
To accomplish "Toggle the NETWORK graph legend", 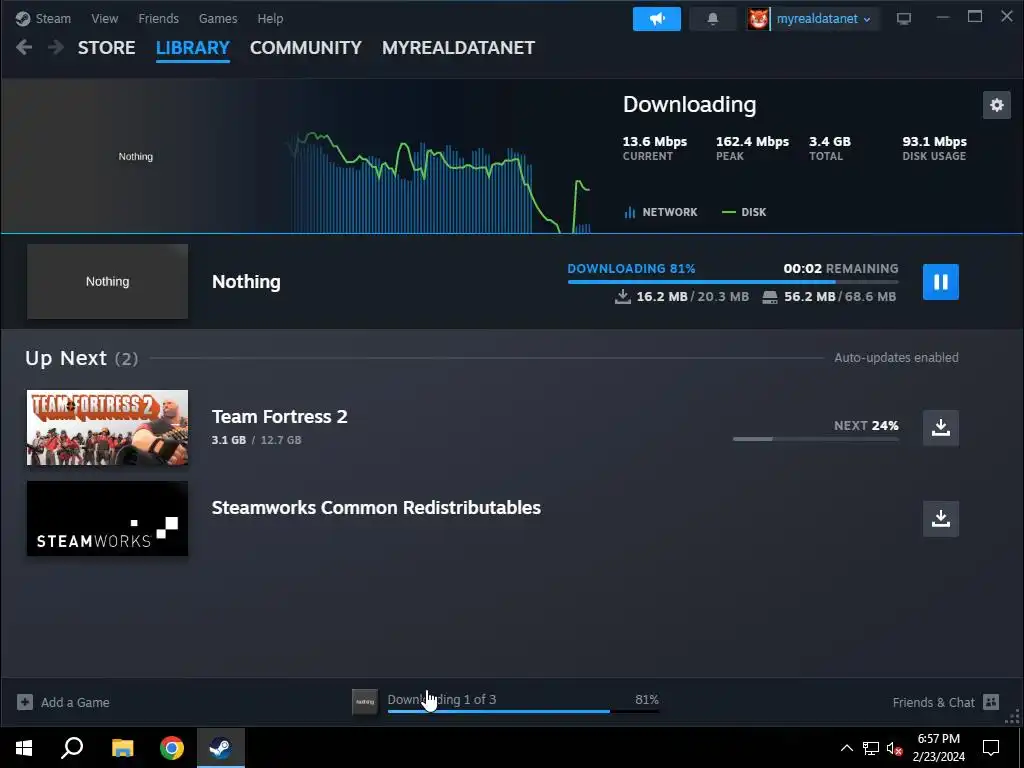I will coord(661,212).
